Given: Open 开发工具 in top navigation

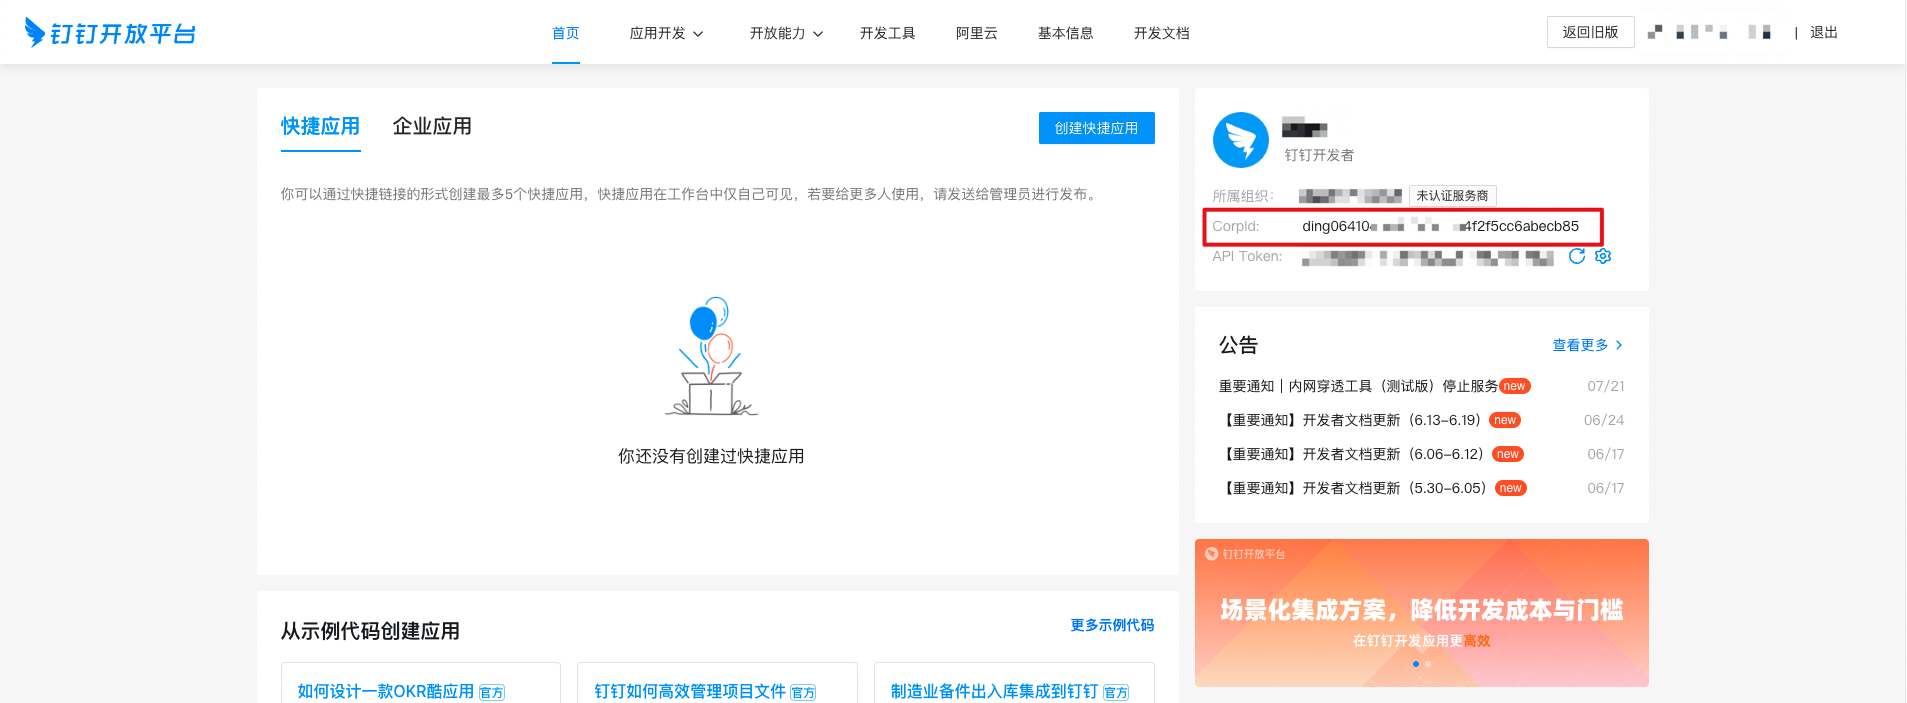Looking at the screenshot, I should [x=888, y=33].
